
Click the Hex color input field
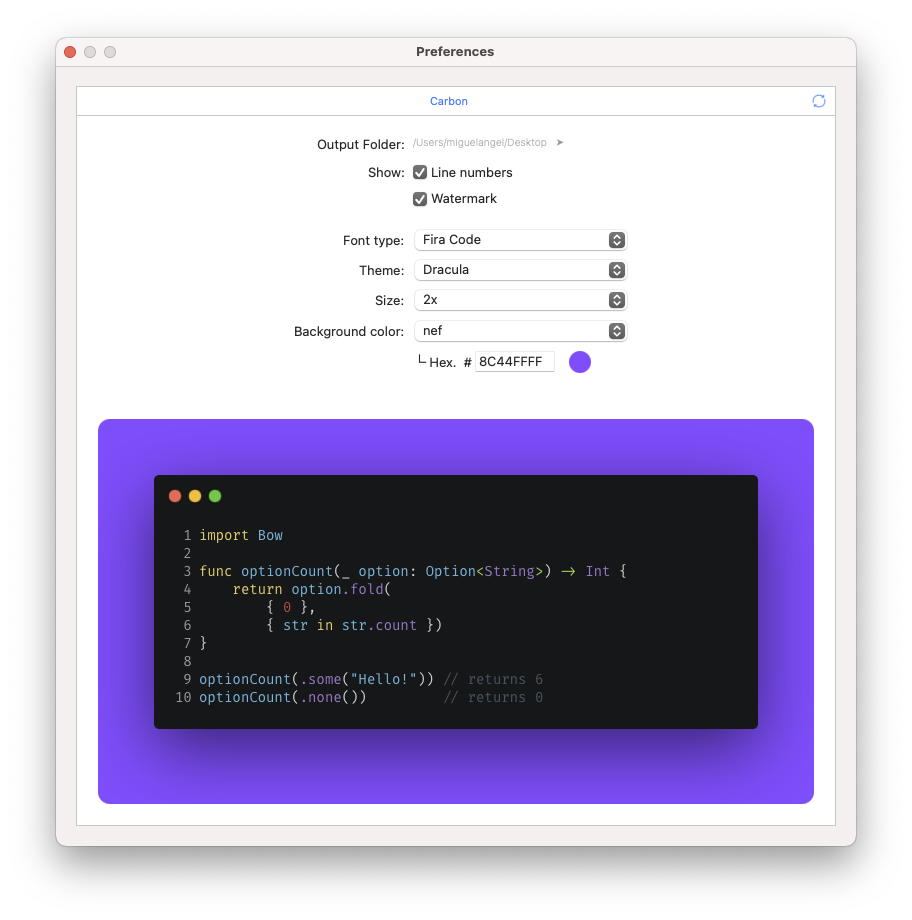515,361
